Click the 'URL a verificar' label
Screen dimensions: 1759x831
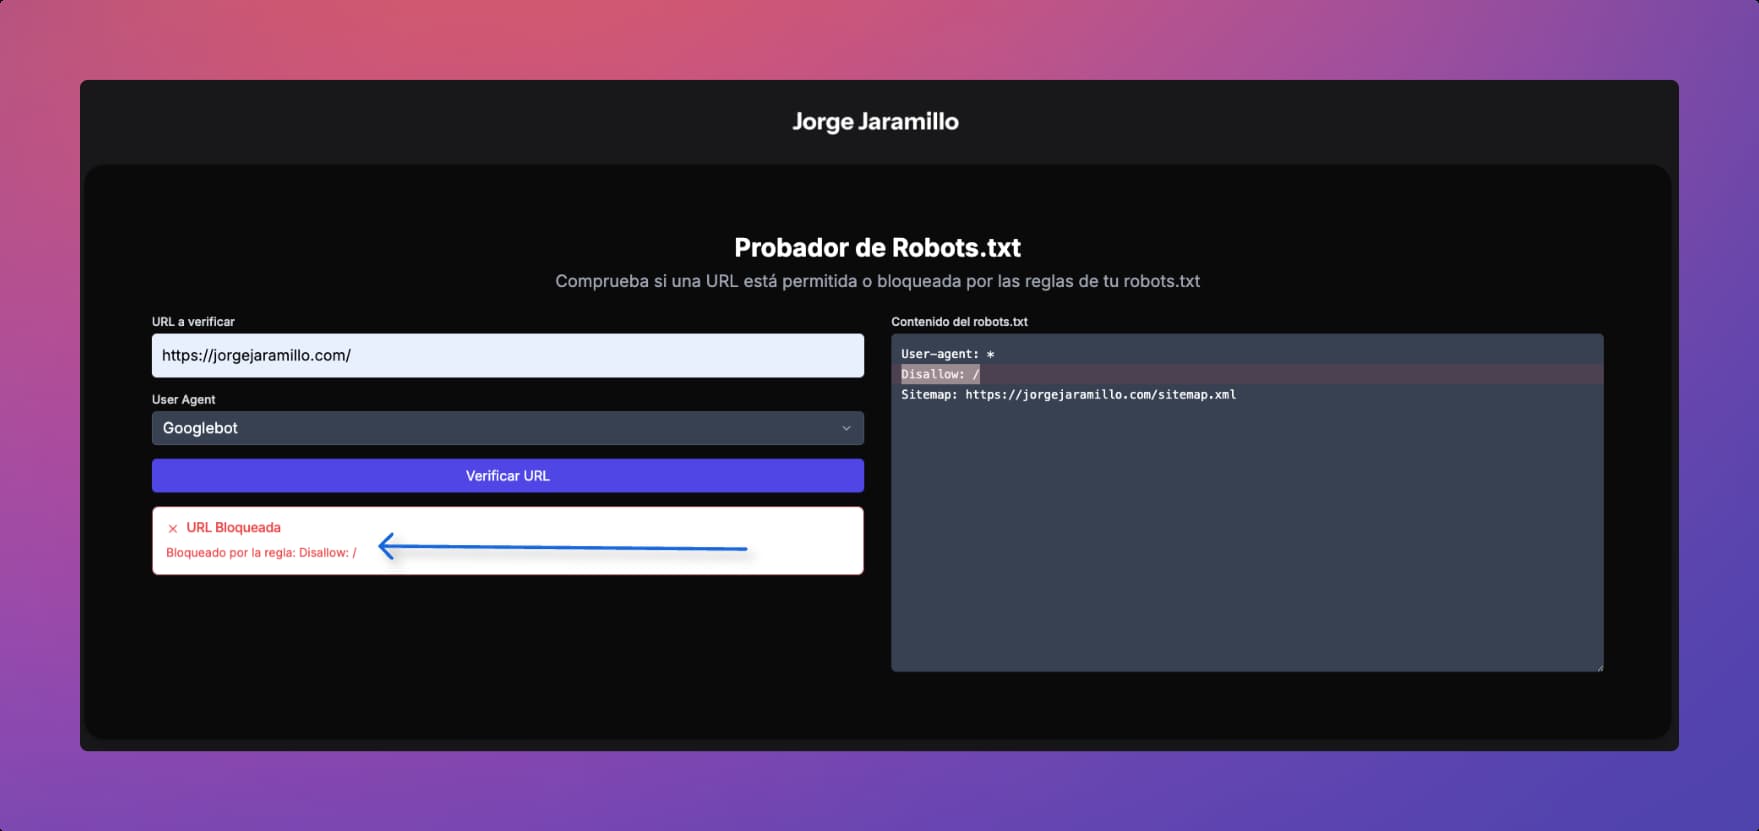(193, 322)
